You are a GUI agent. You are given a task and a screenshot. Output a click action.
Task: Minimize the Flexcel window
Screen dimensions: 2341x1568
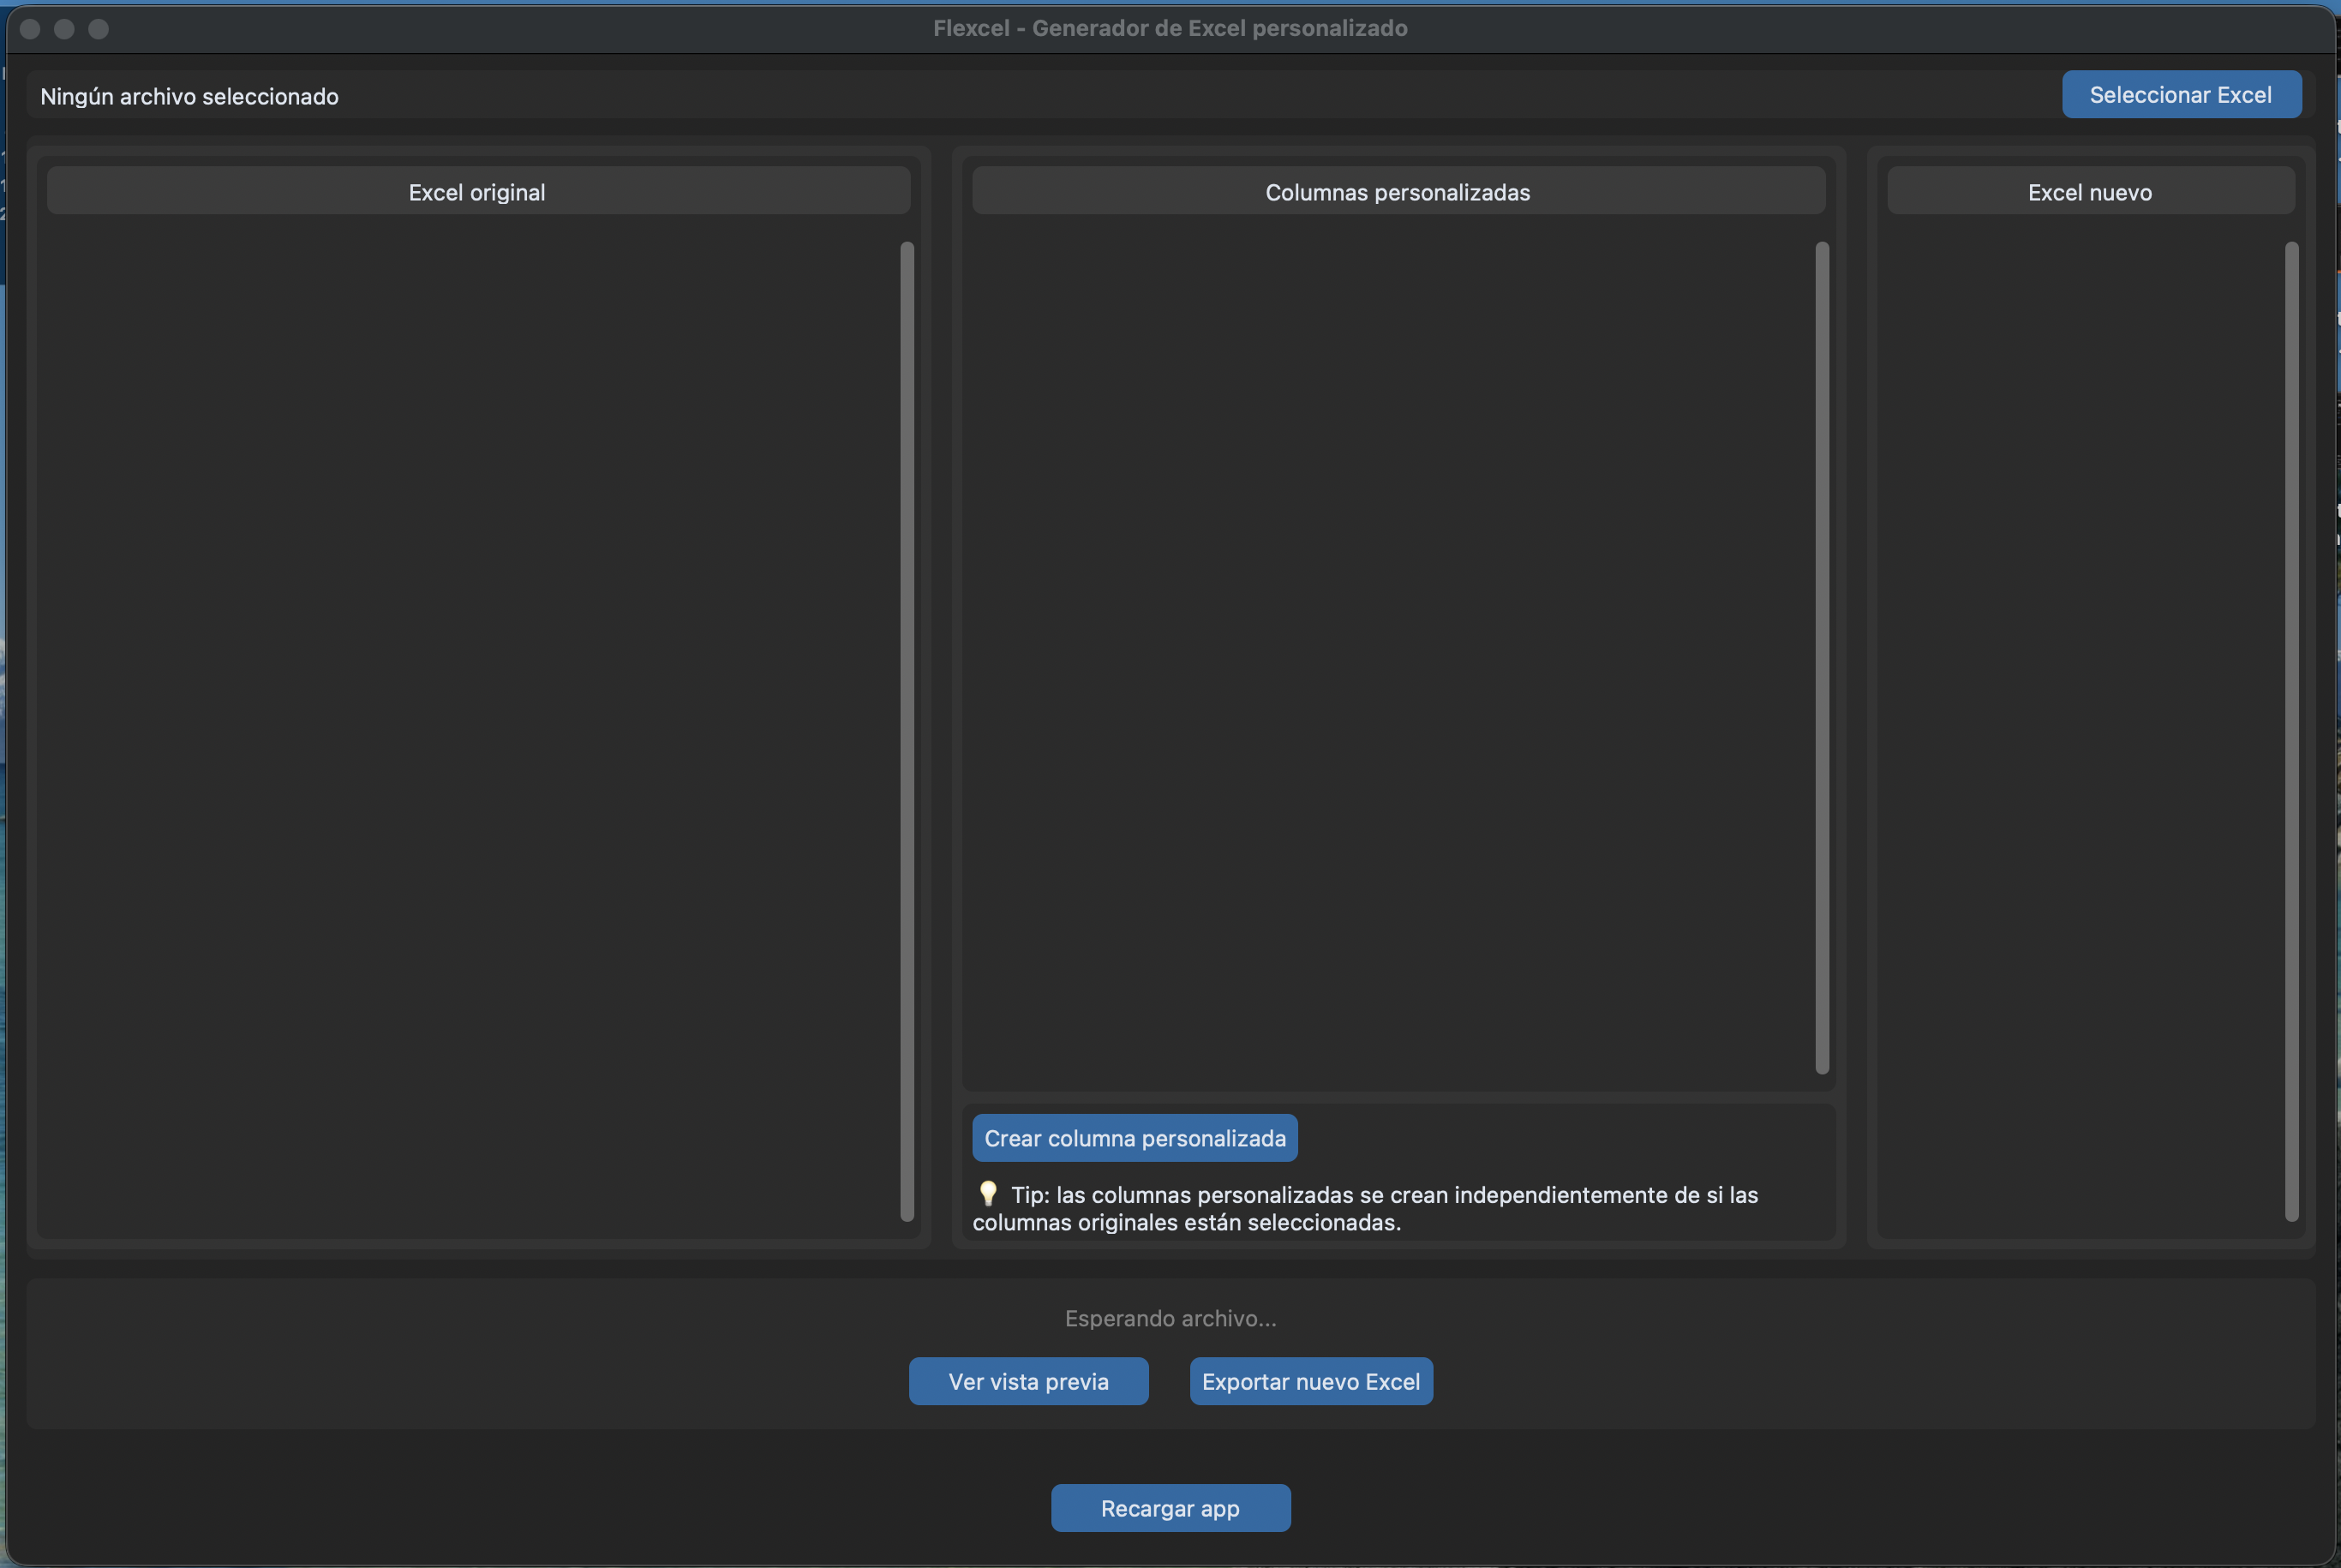coord(64,29)
